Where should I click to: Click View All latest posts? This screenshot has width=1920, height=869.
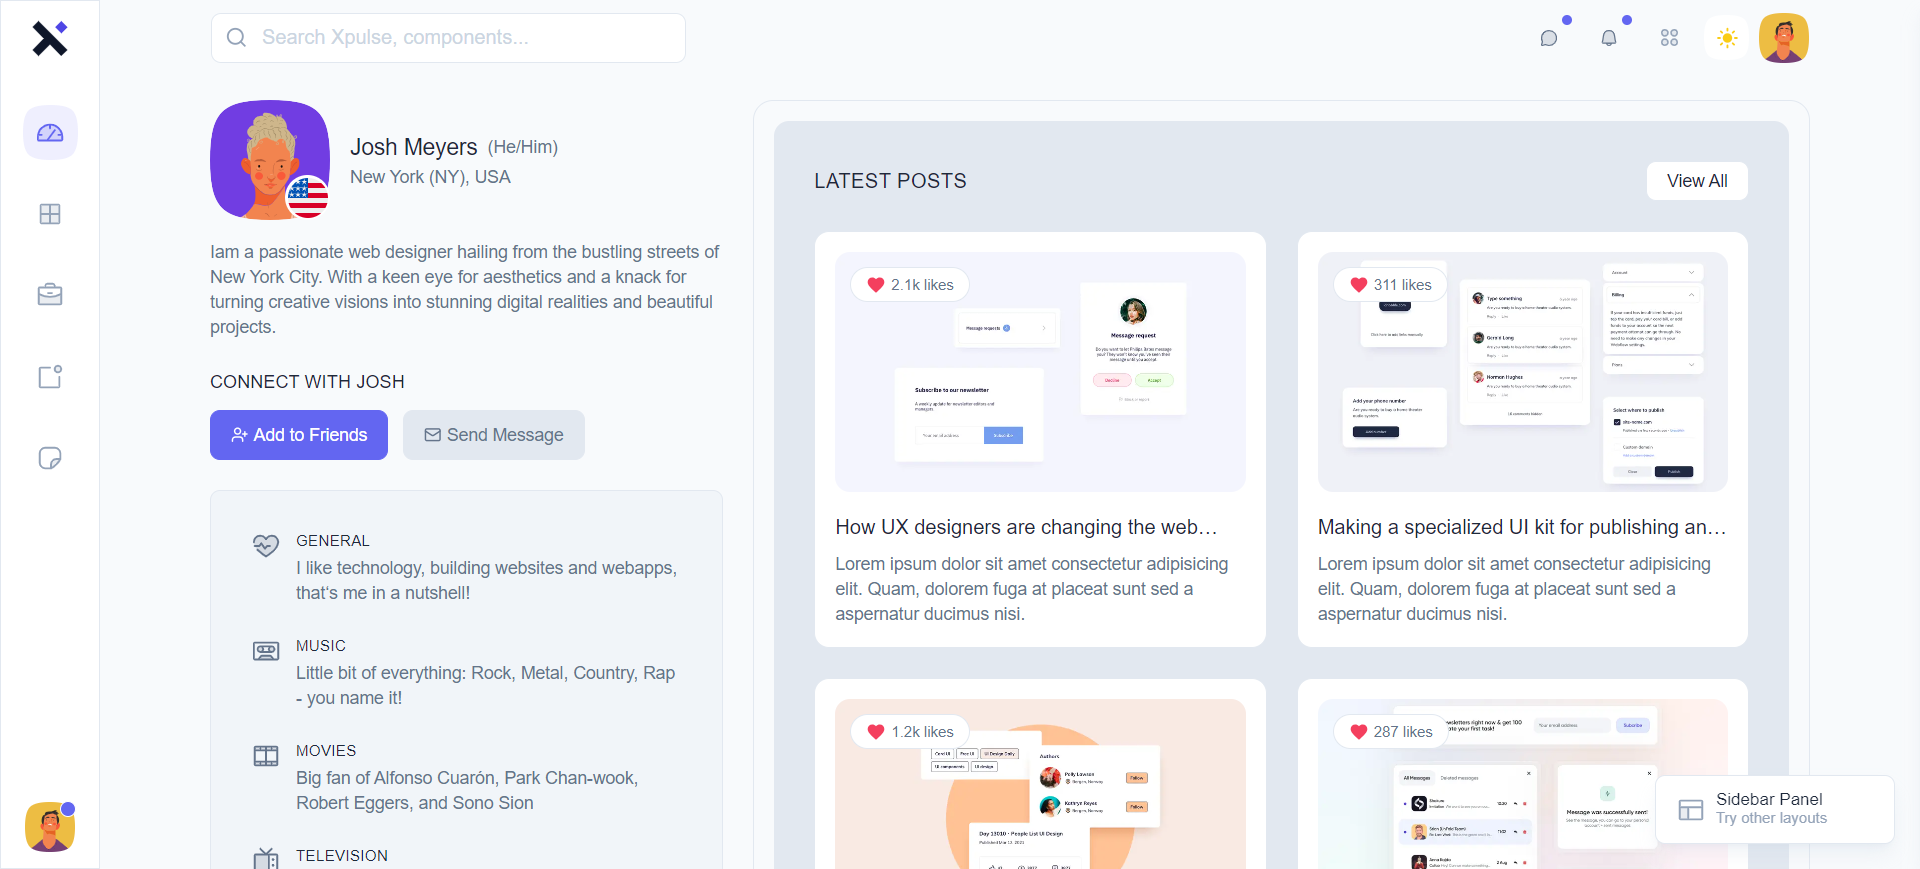point(1697,181)
